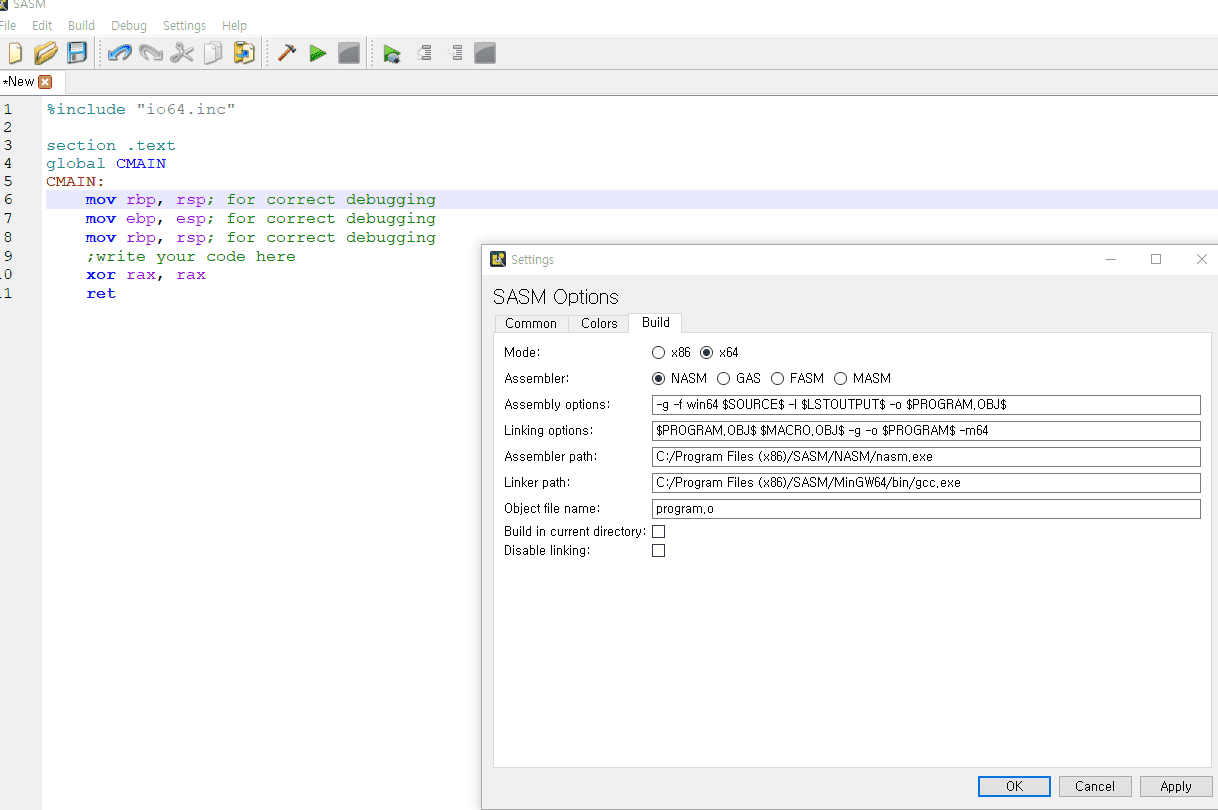The height and width of the screenshot is (810, 1218).
Task: Start debugging with the bug arrow icon
Action: (392, 53)
